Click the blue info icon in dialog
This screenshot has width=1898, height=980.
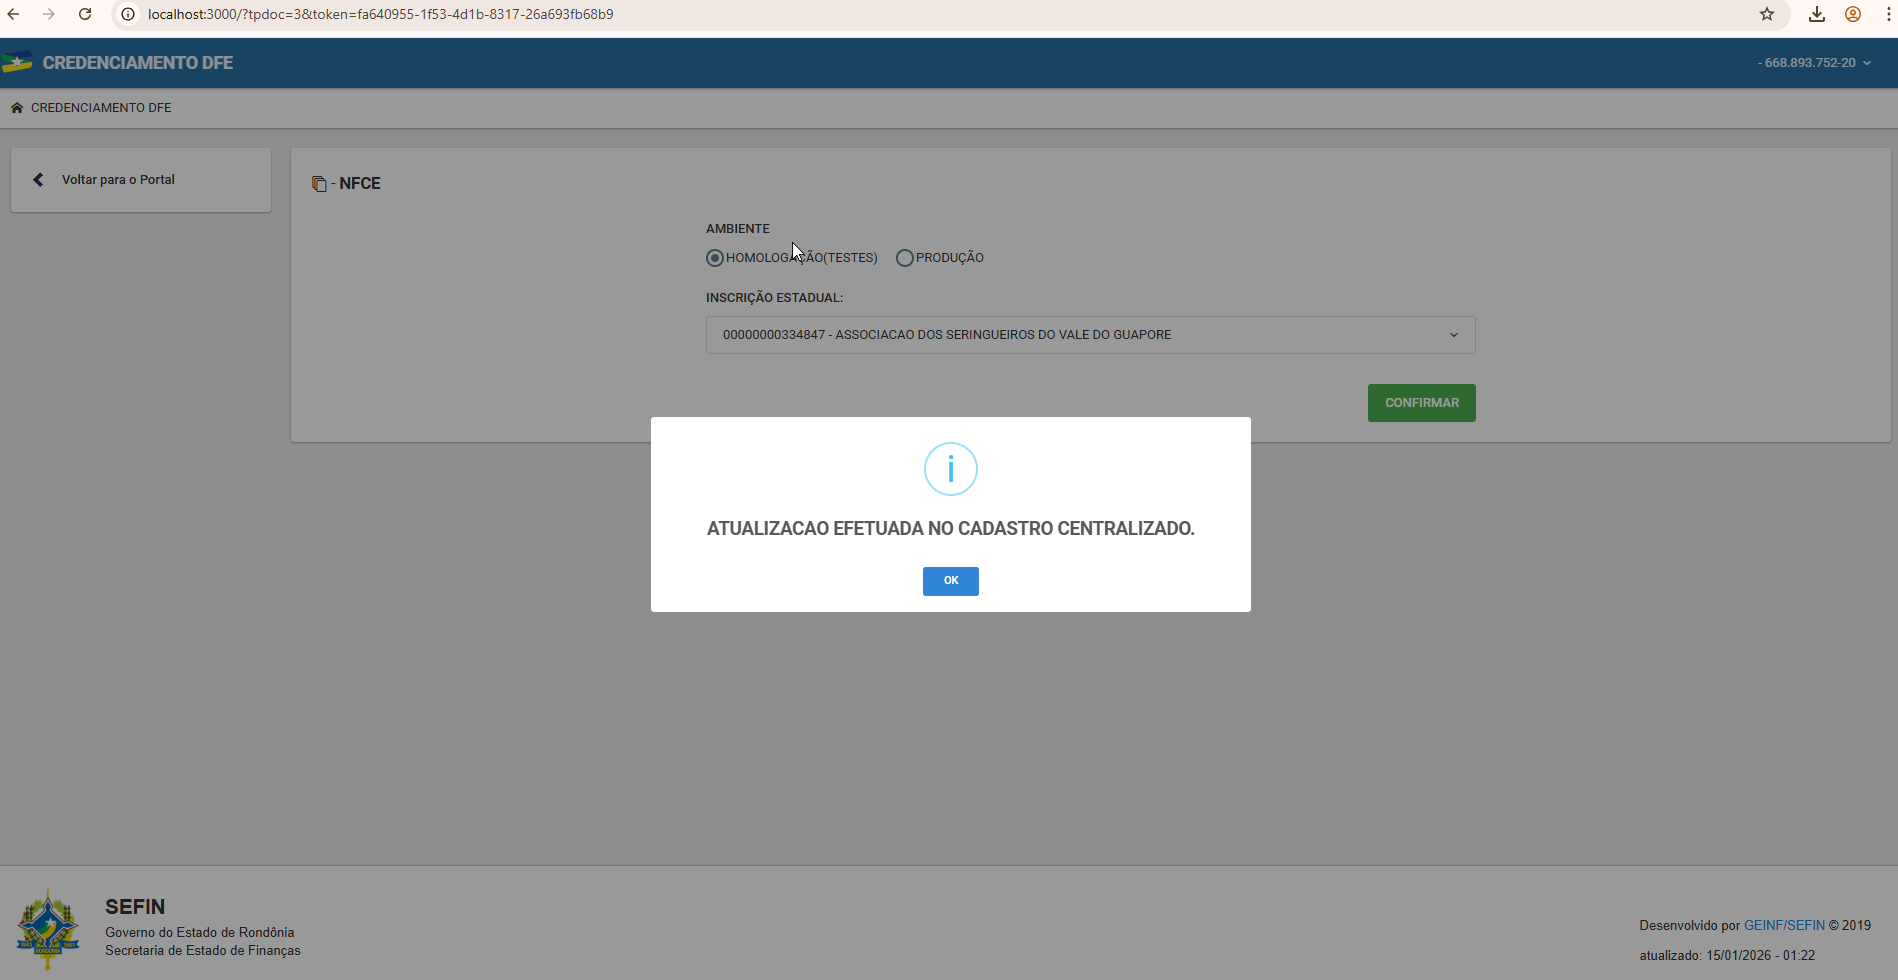950,469
